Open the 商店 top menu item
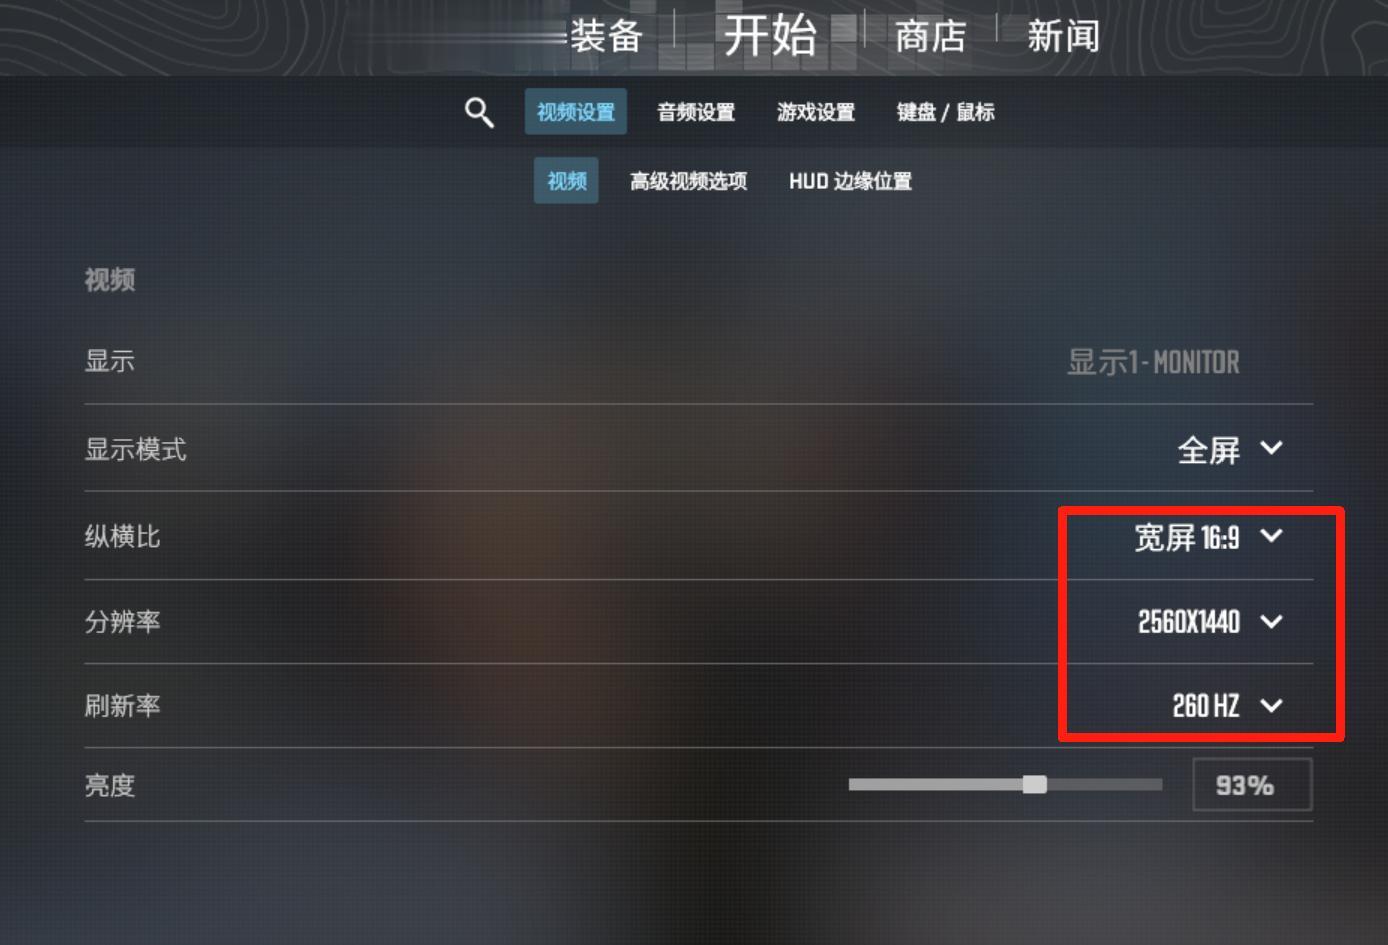Image resolution: width=1388 pixels, height=945 pixels. coord(930,37)
